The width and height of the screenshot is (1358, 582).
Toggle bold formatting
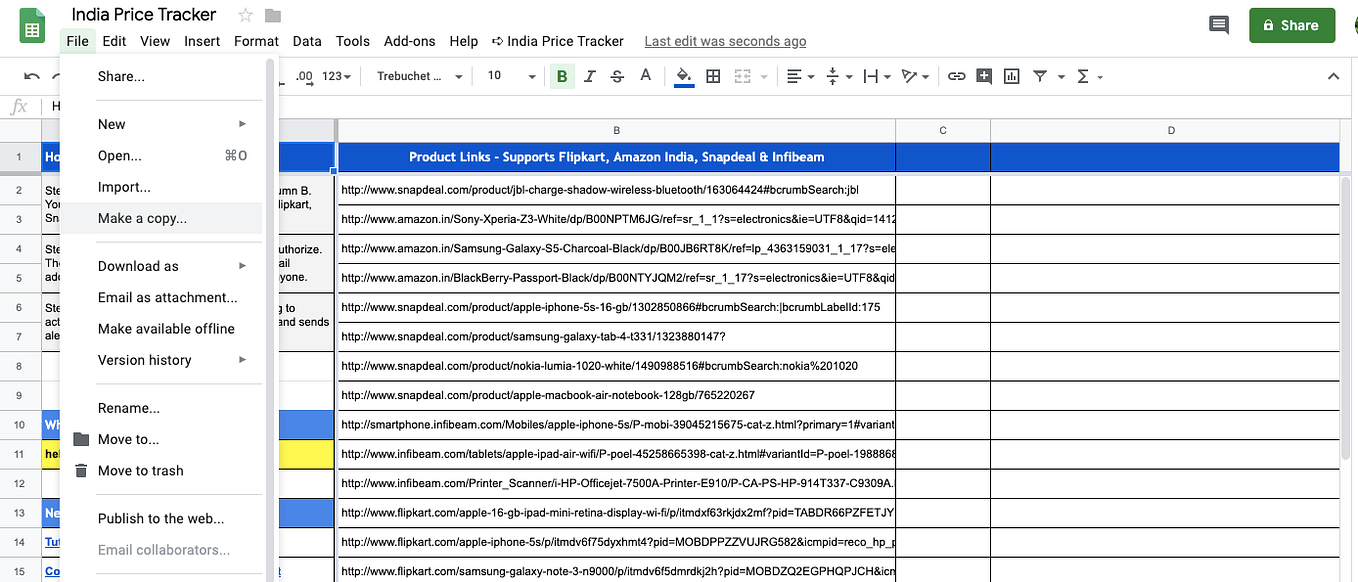coord(561,75)
